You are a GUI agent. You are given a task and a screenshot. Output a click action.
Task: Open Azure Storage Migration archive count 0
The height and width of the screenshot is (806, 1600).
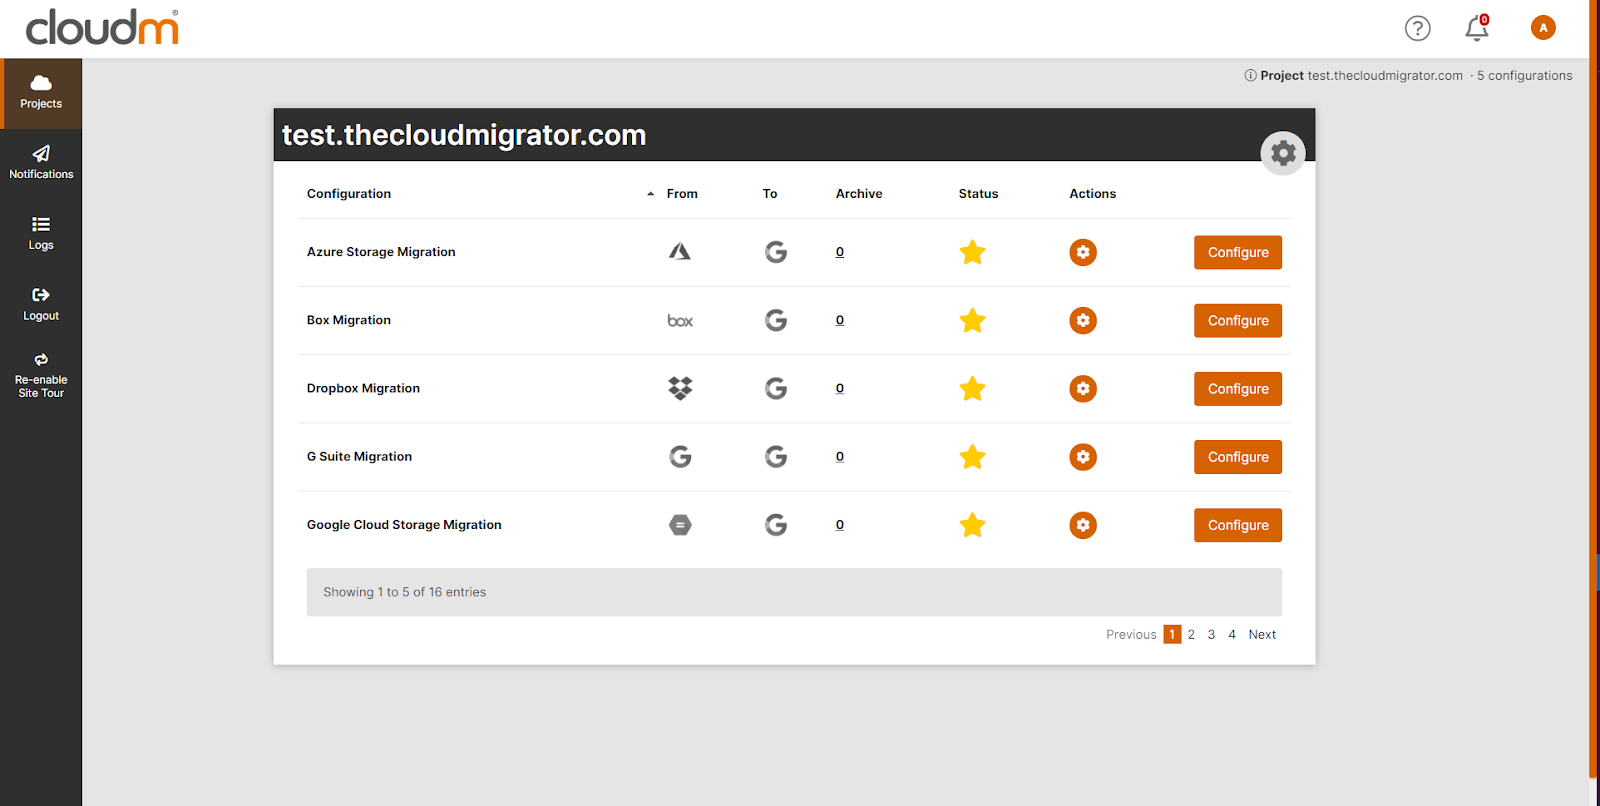pos(840,252)
